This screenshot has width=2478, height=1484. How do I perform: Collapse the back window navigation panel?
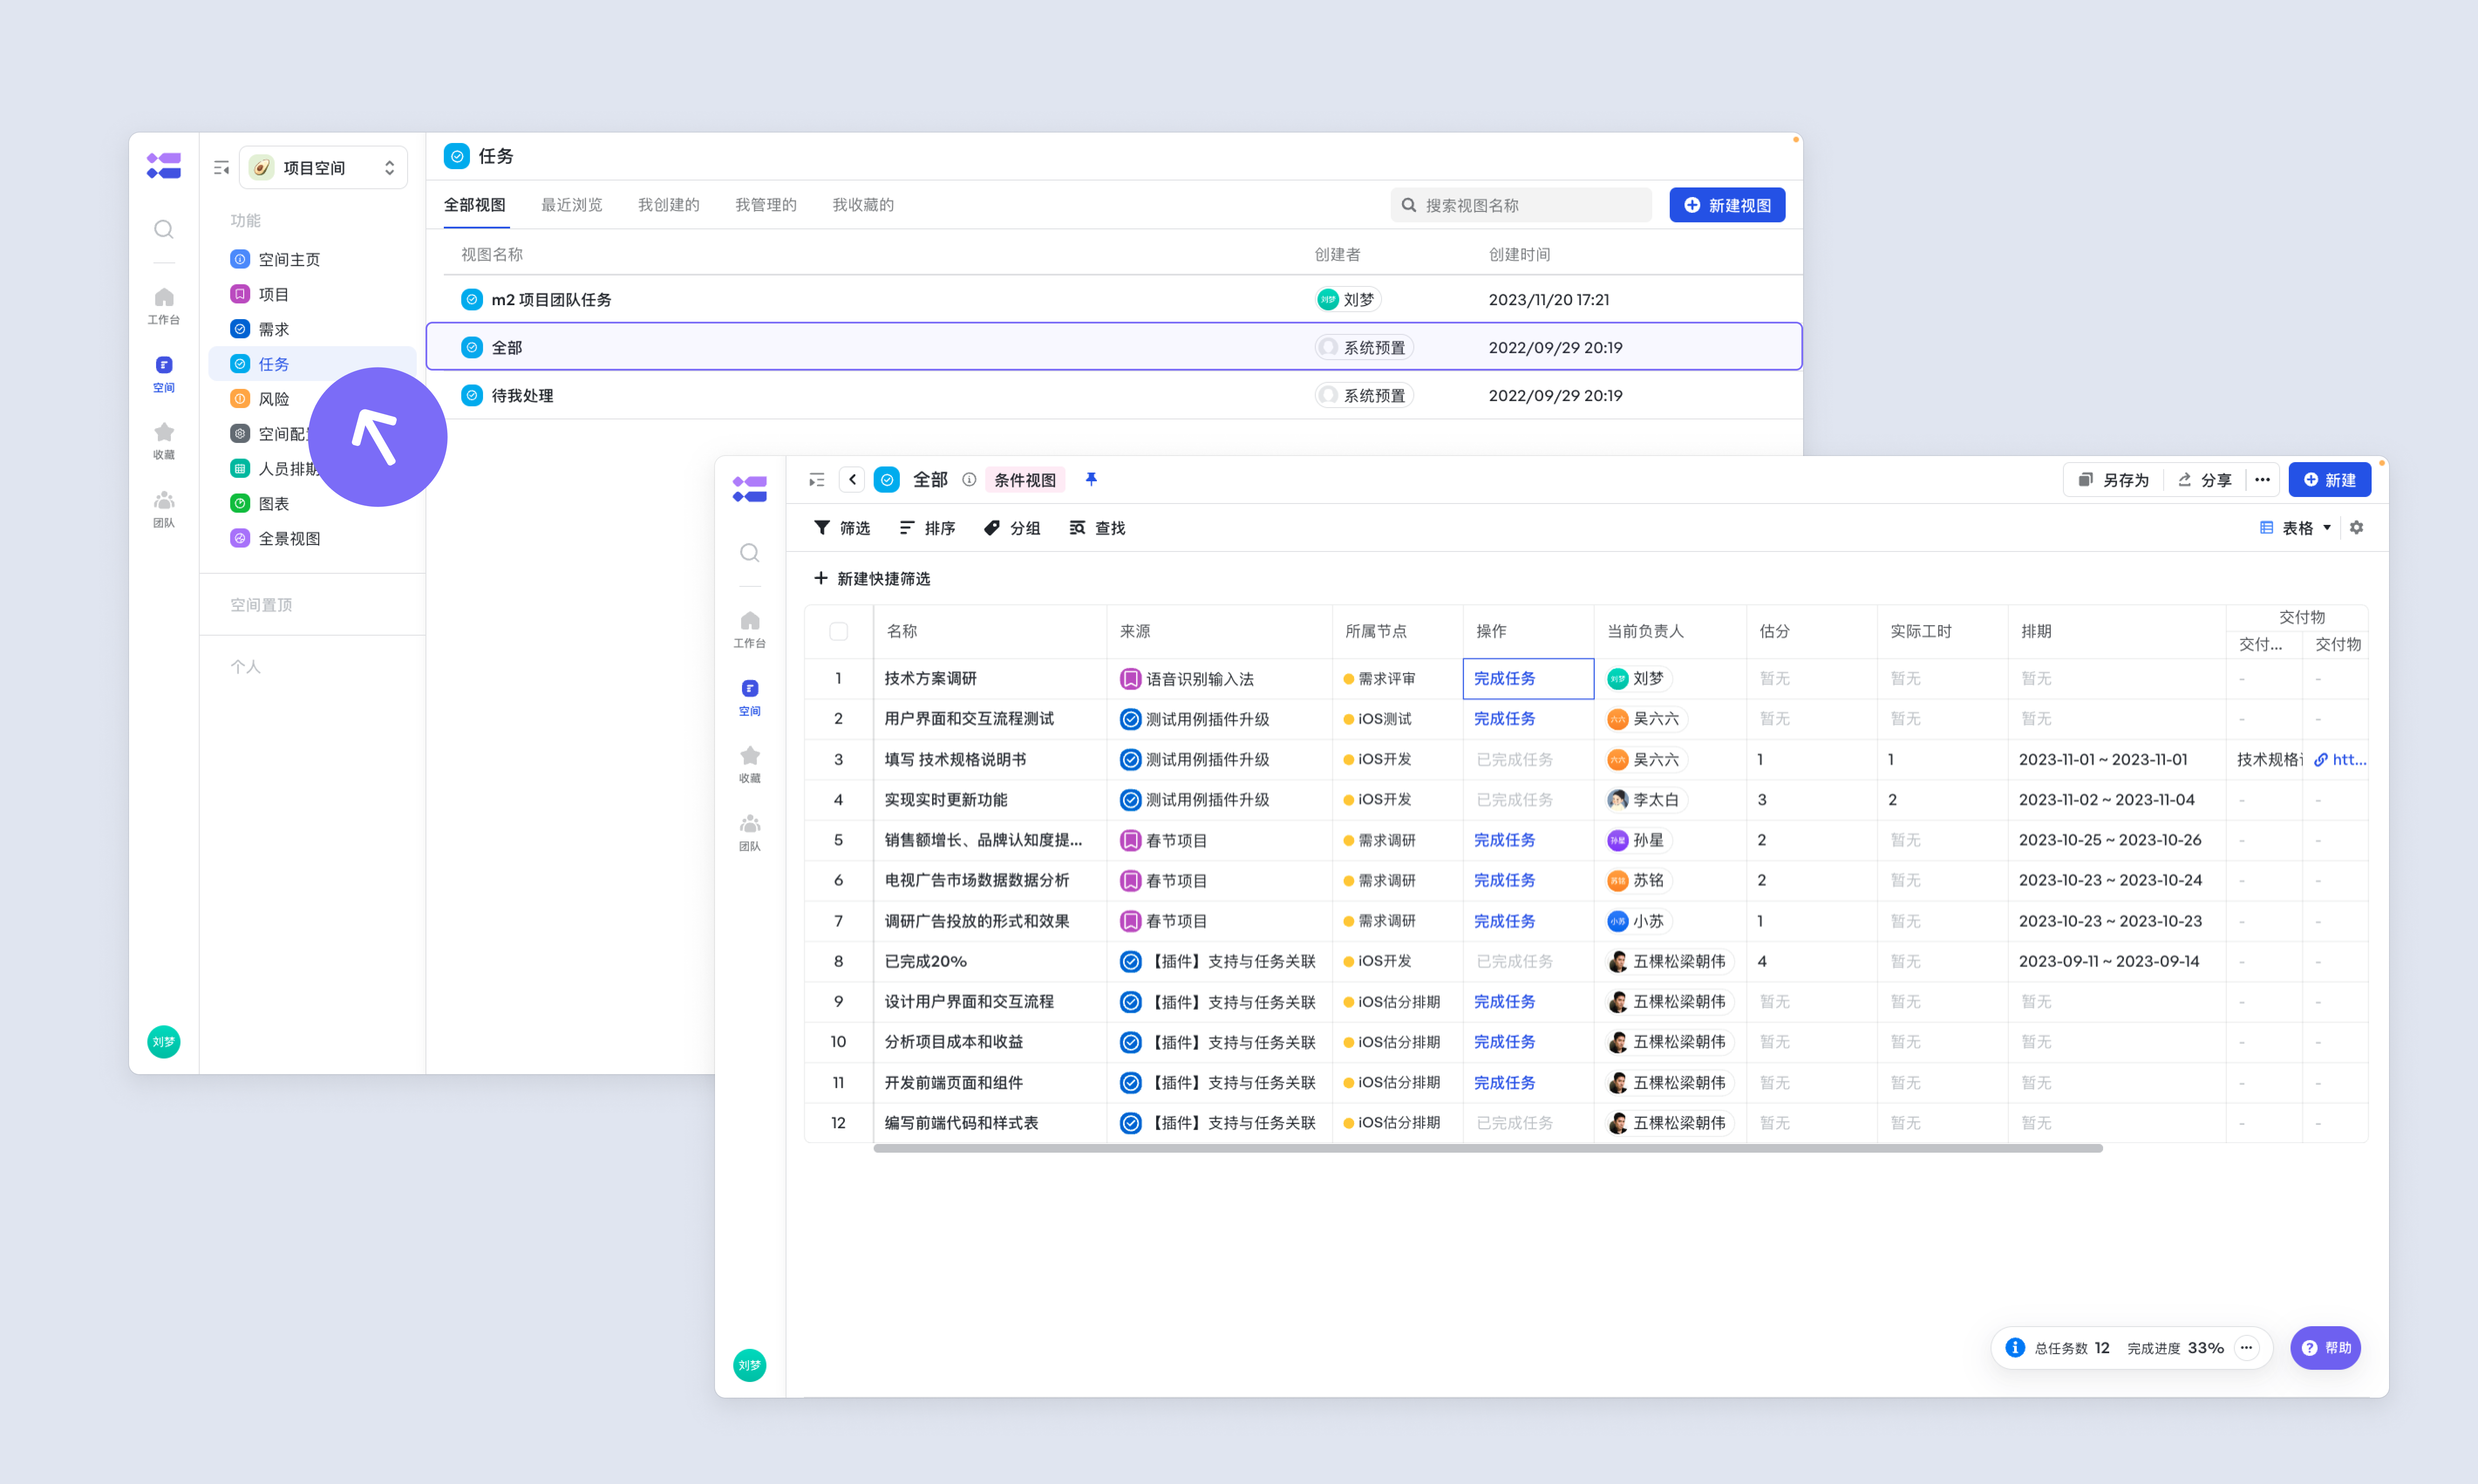click(x=221, y=168)
